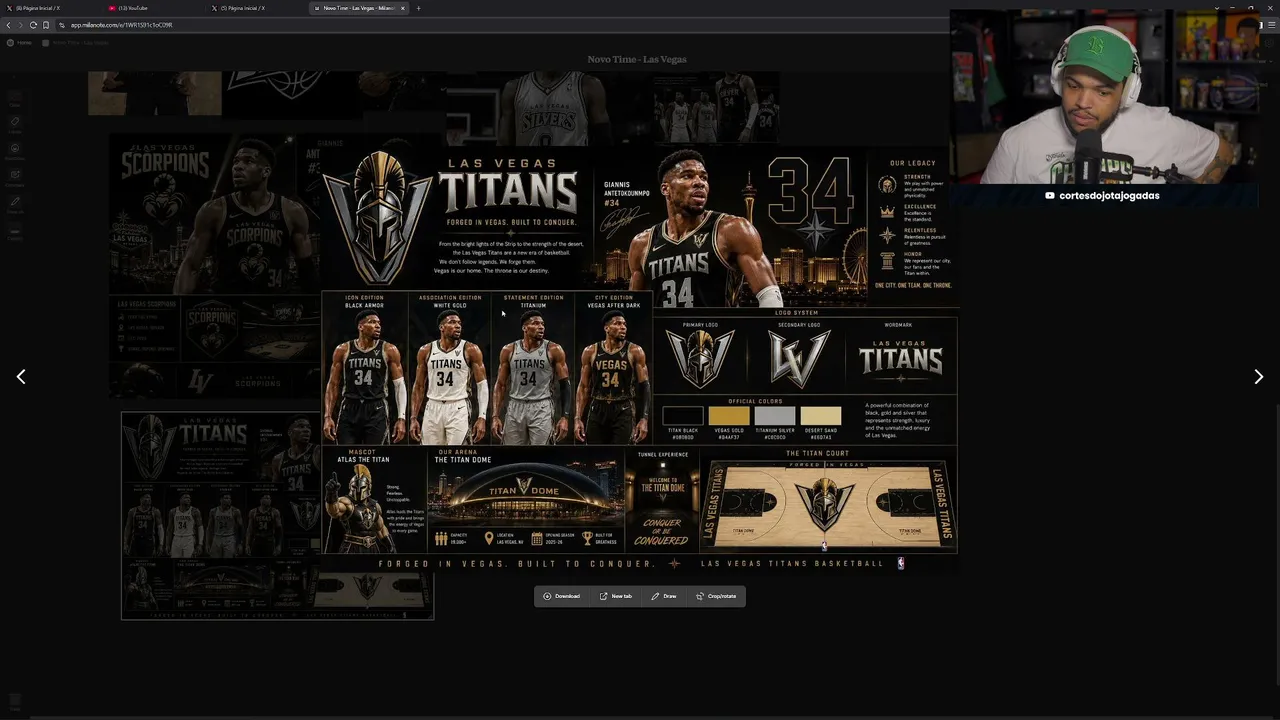Viewport: 1280px width, 720px height.
Task: Activate the Draw tool on the image
Action: point(664,596)
